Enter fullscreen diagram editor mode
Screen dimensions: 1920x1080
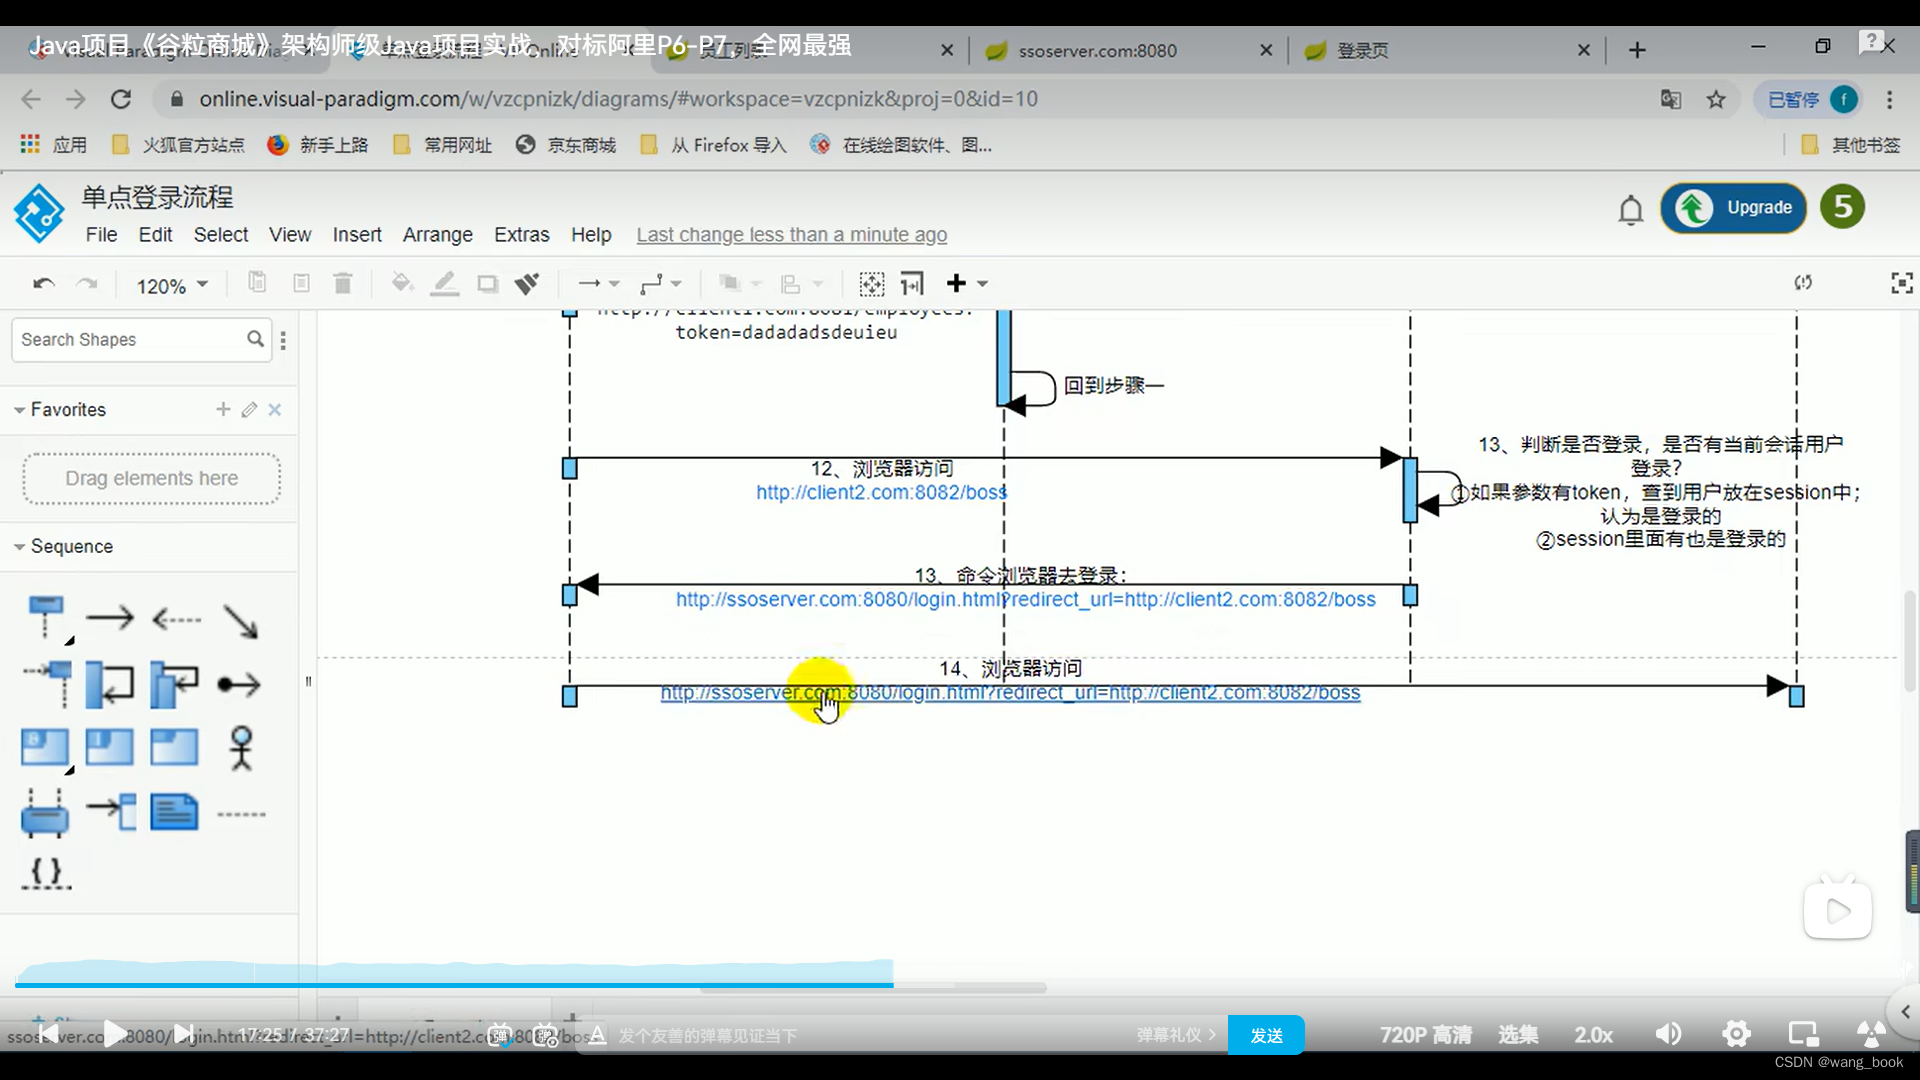tap(1902, 283)
